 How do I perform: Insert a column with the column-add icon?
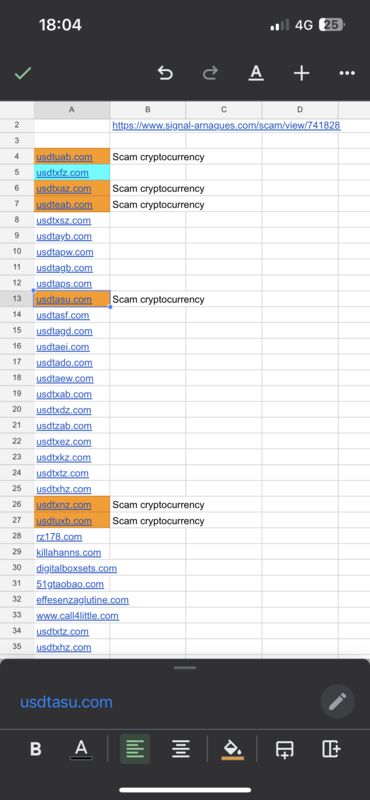331,749
